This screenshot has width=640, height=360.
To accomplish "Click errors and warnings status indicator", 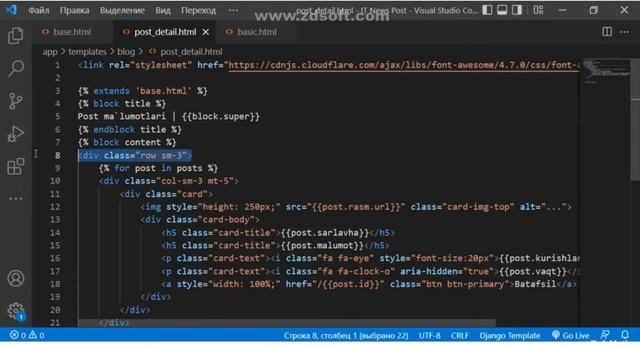I will coord(27,336).
